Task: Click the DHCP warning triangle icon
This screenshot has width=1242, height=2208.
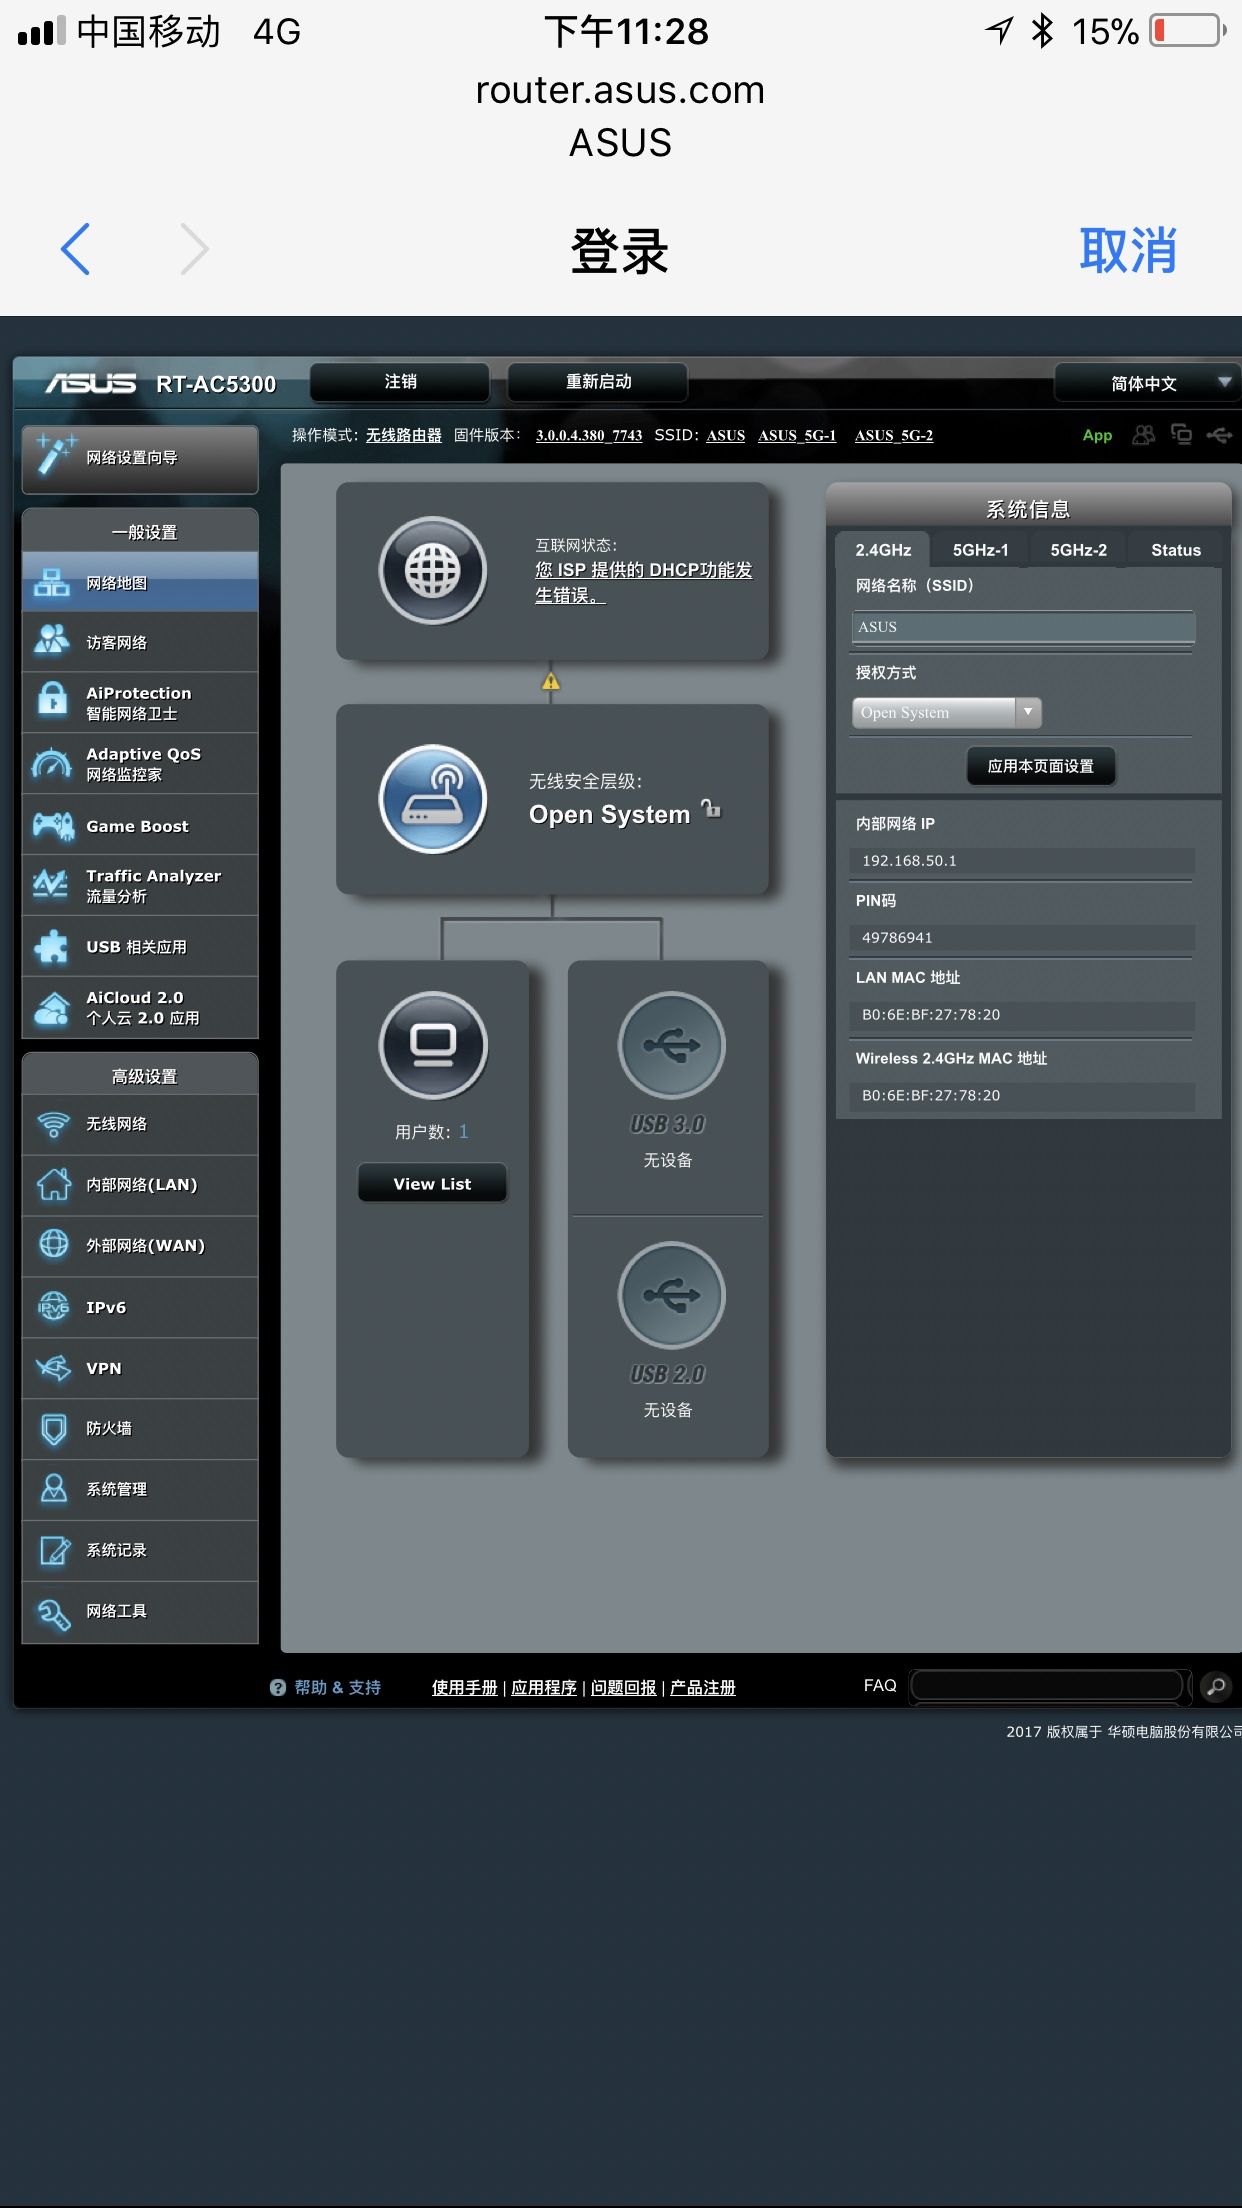Action: (x=550, y=682)
